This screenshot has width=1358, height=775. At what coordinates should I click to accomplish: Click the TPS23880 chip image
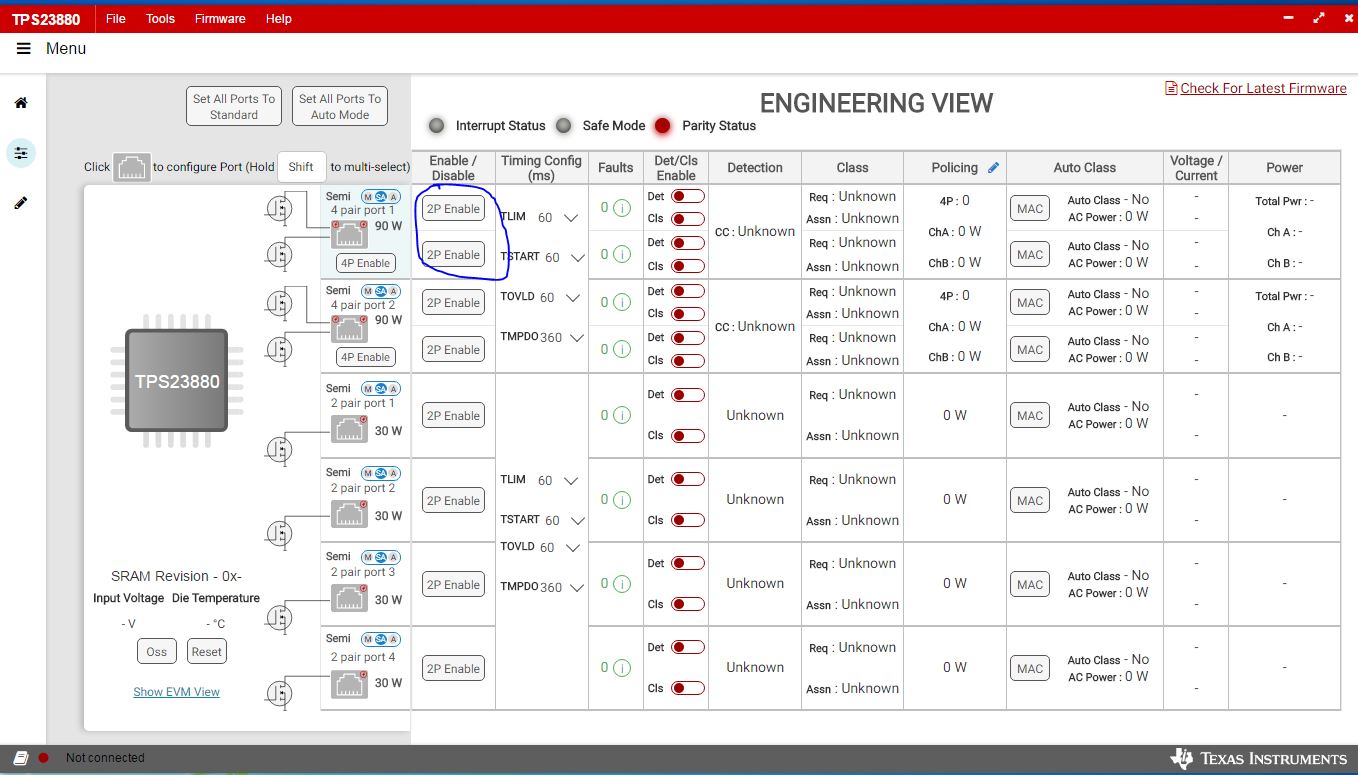click(176, 381)
